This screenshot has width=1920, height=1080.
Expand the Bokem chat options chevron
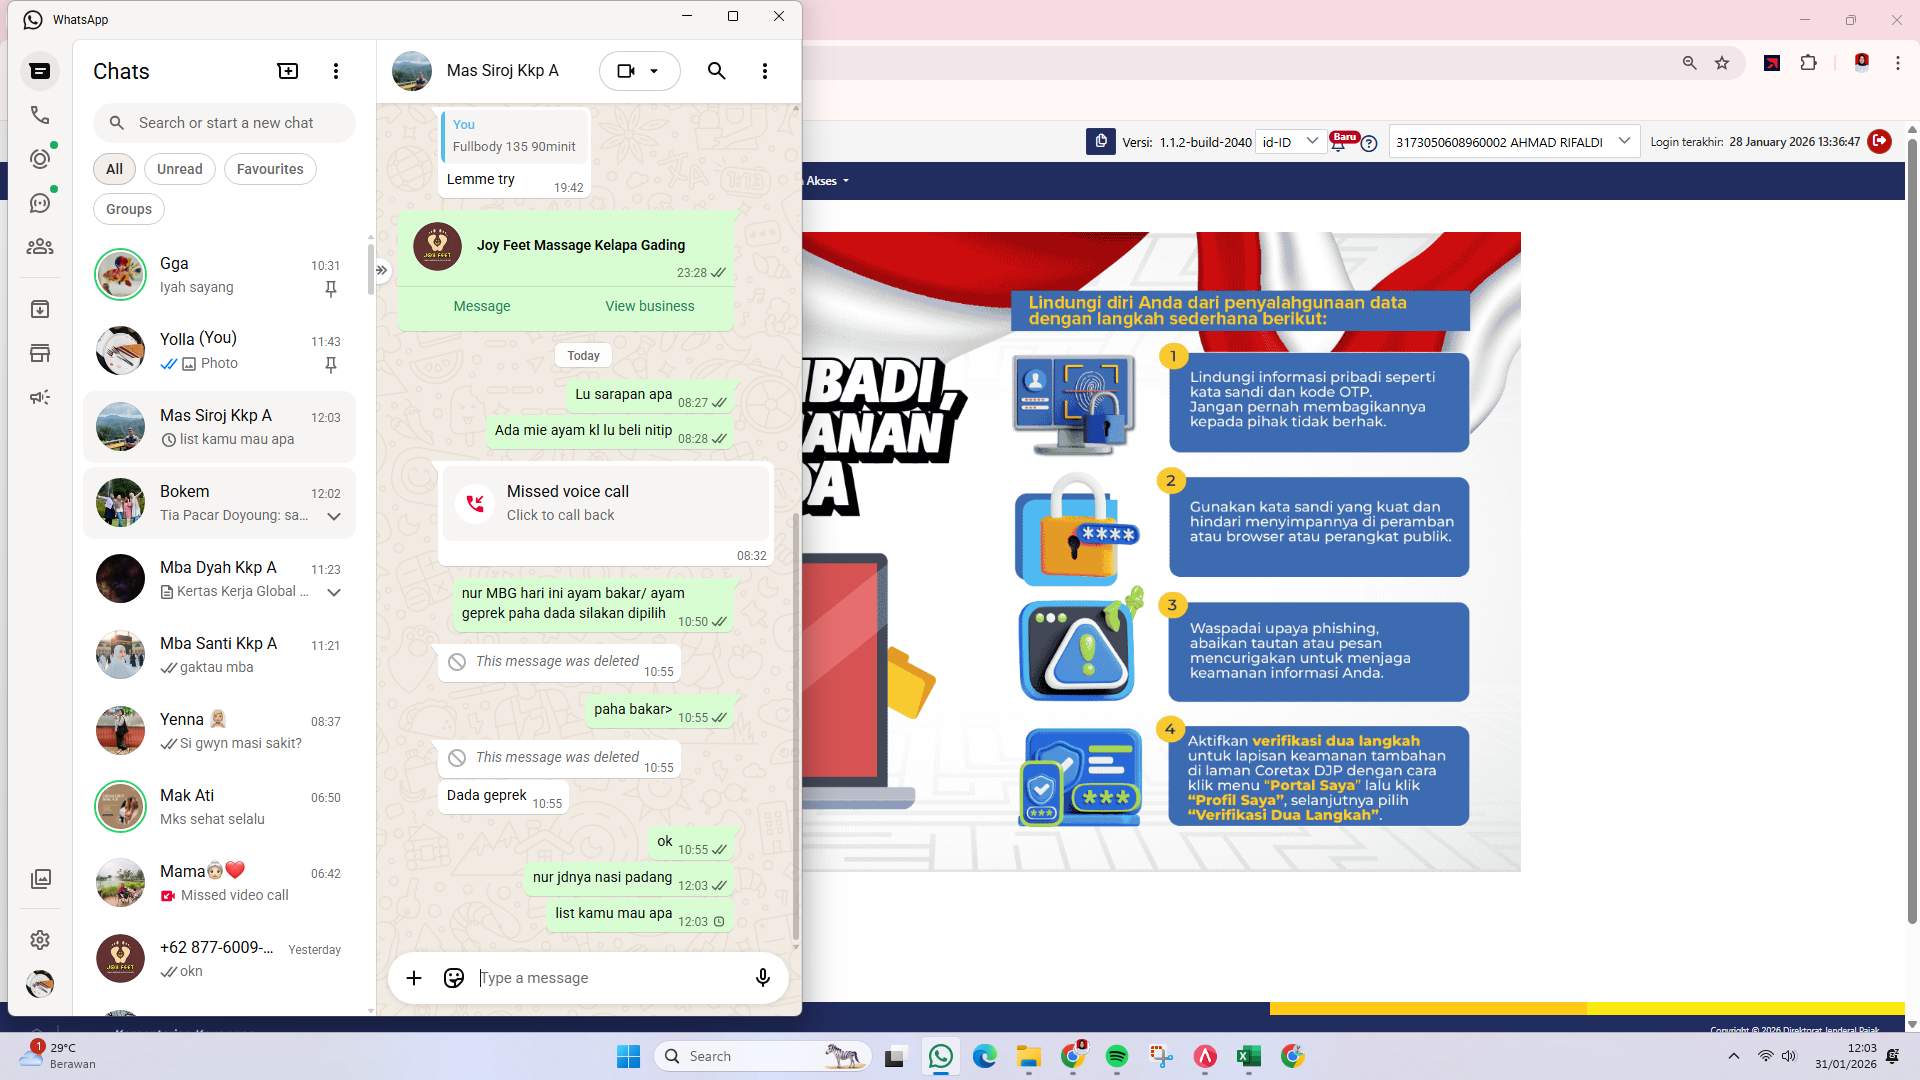[333, 517]
